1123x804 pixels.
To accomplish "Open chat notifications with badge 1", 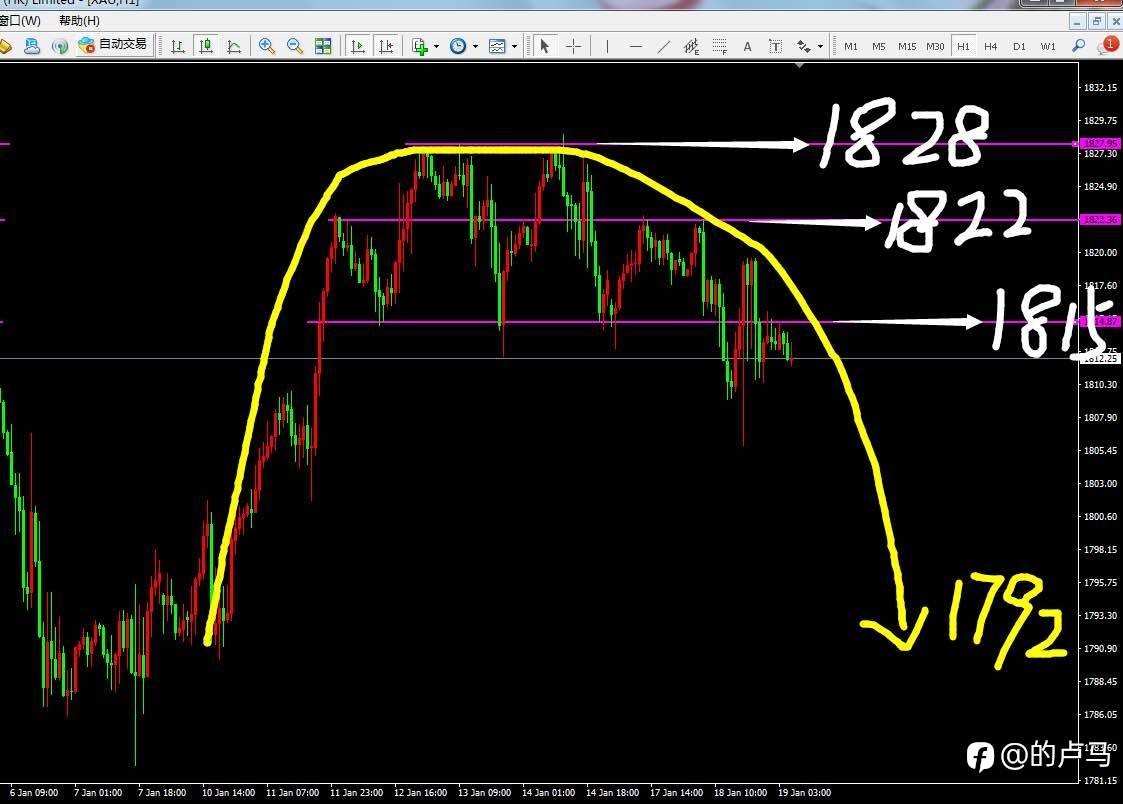I will 1107,46.
